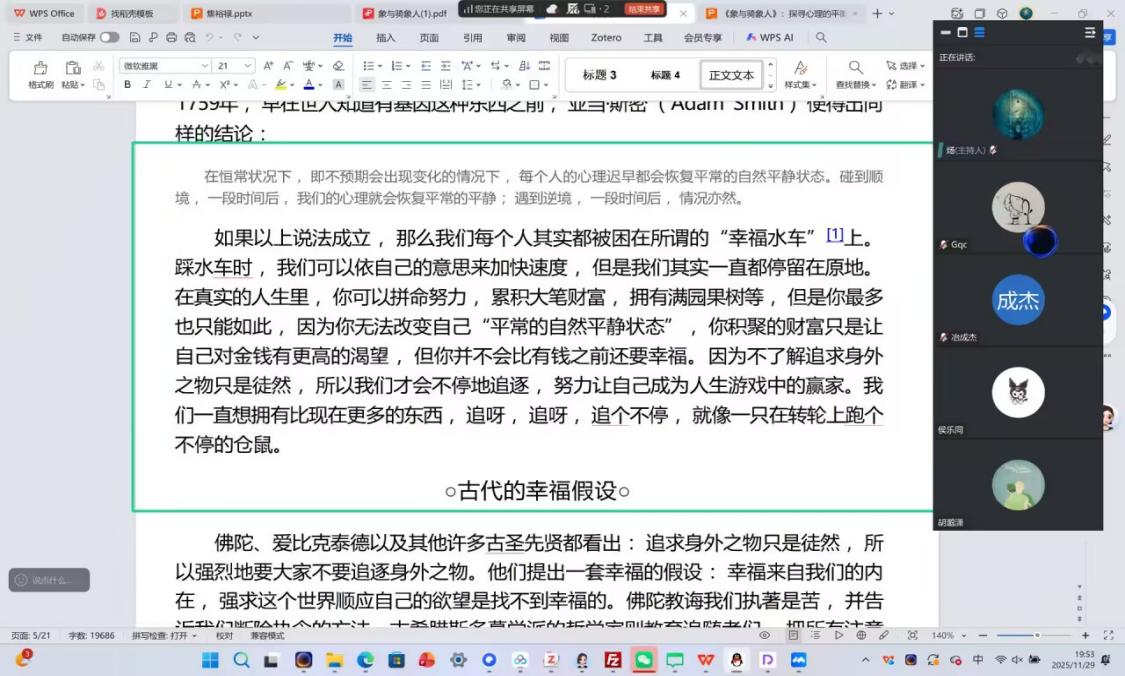The height and width of the screenshot is (676, 1125).
Task: Open the font name dropdown (微软雅黑)
Action: tap(164, 66)
